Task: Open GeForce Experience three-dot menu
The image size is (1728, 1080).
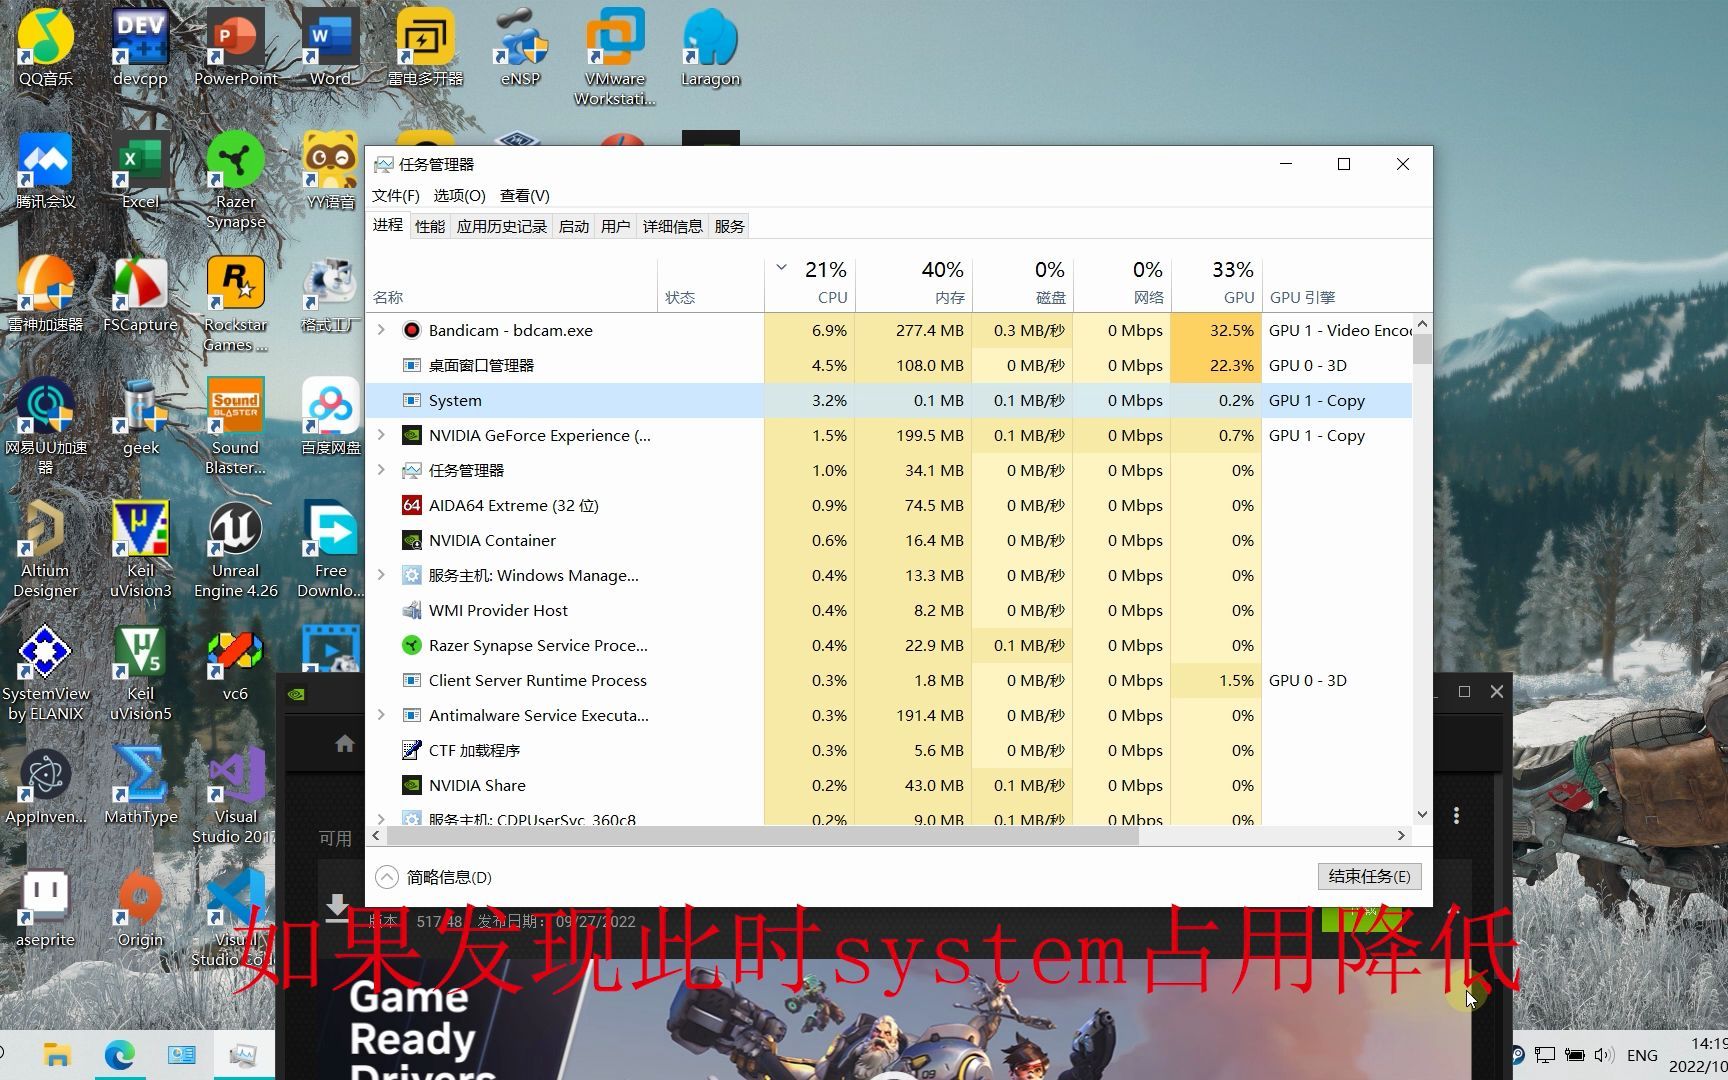Action: click(1456, 816)
